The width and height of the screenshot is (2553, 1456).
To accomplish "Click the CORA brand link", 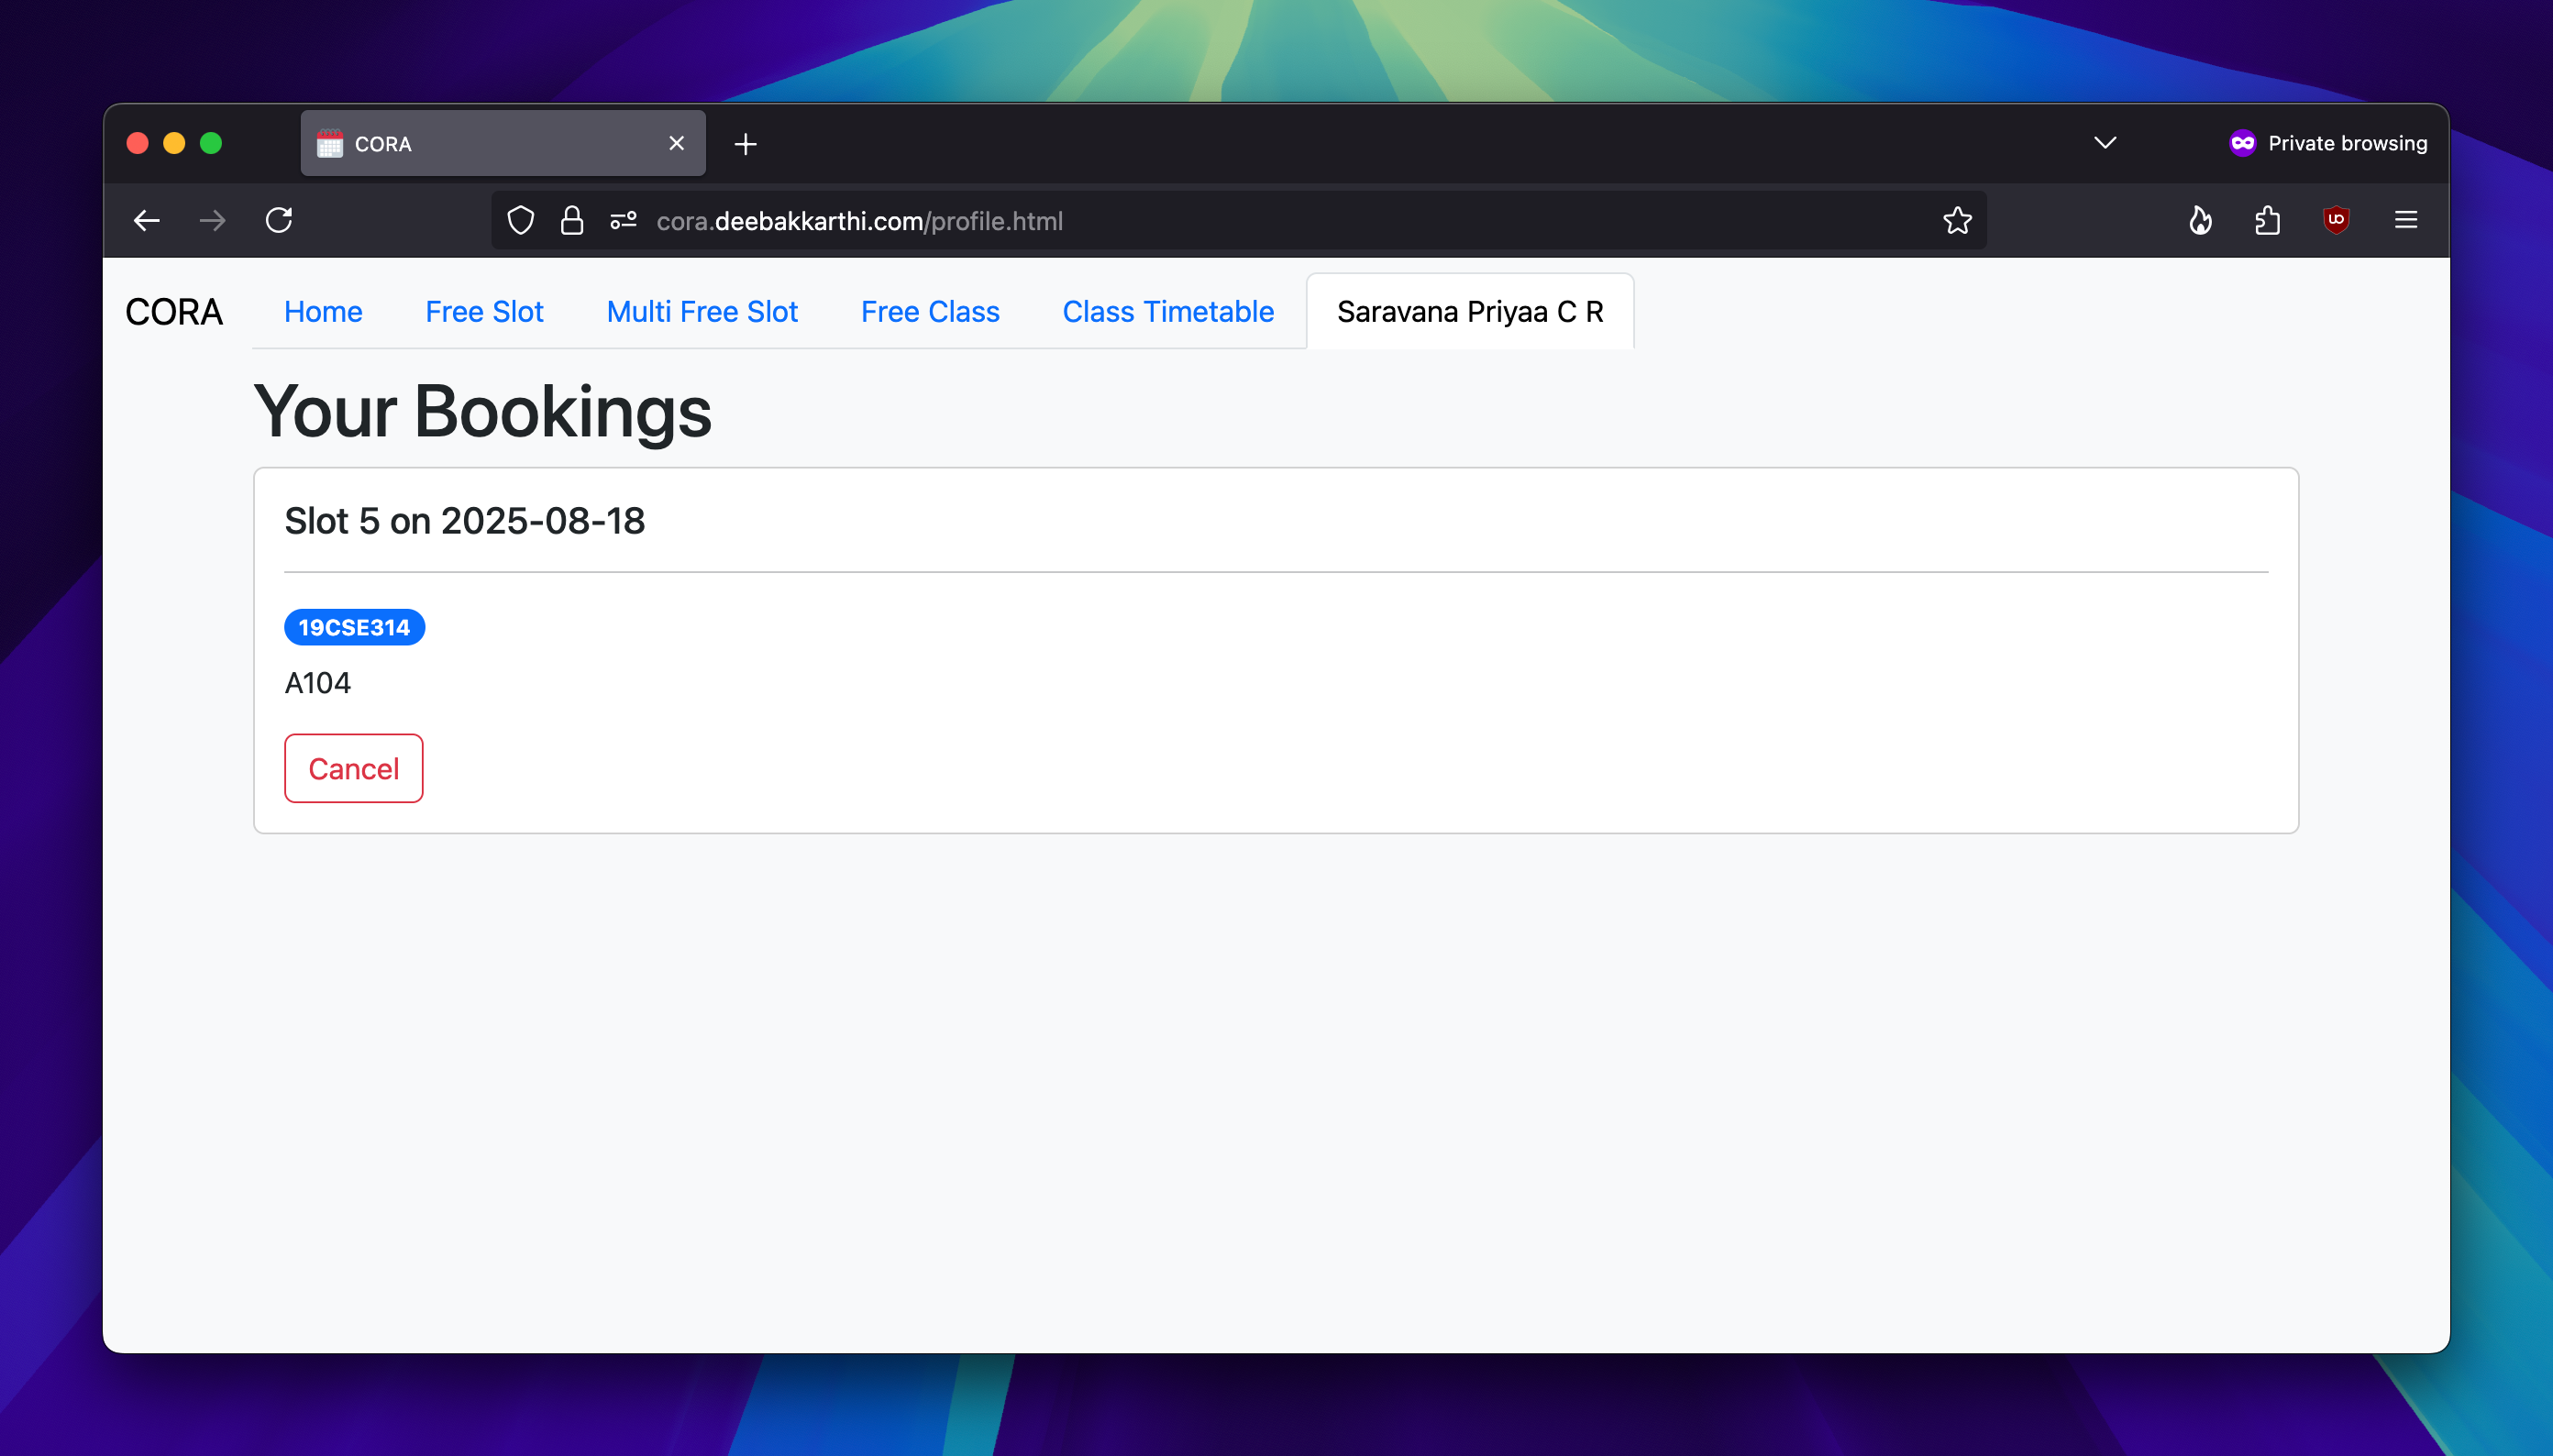I will pyautogui.click(x=174, y=312).
